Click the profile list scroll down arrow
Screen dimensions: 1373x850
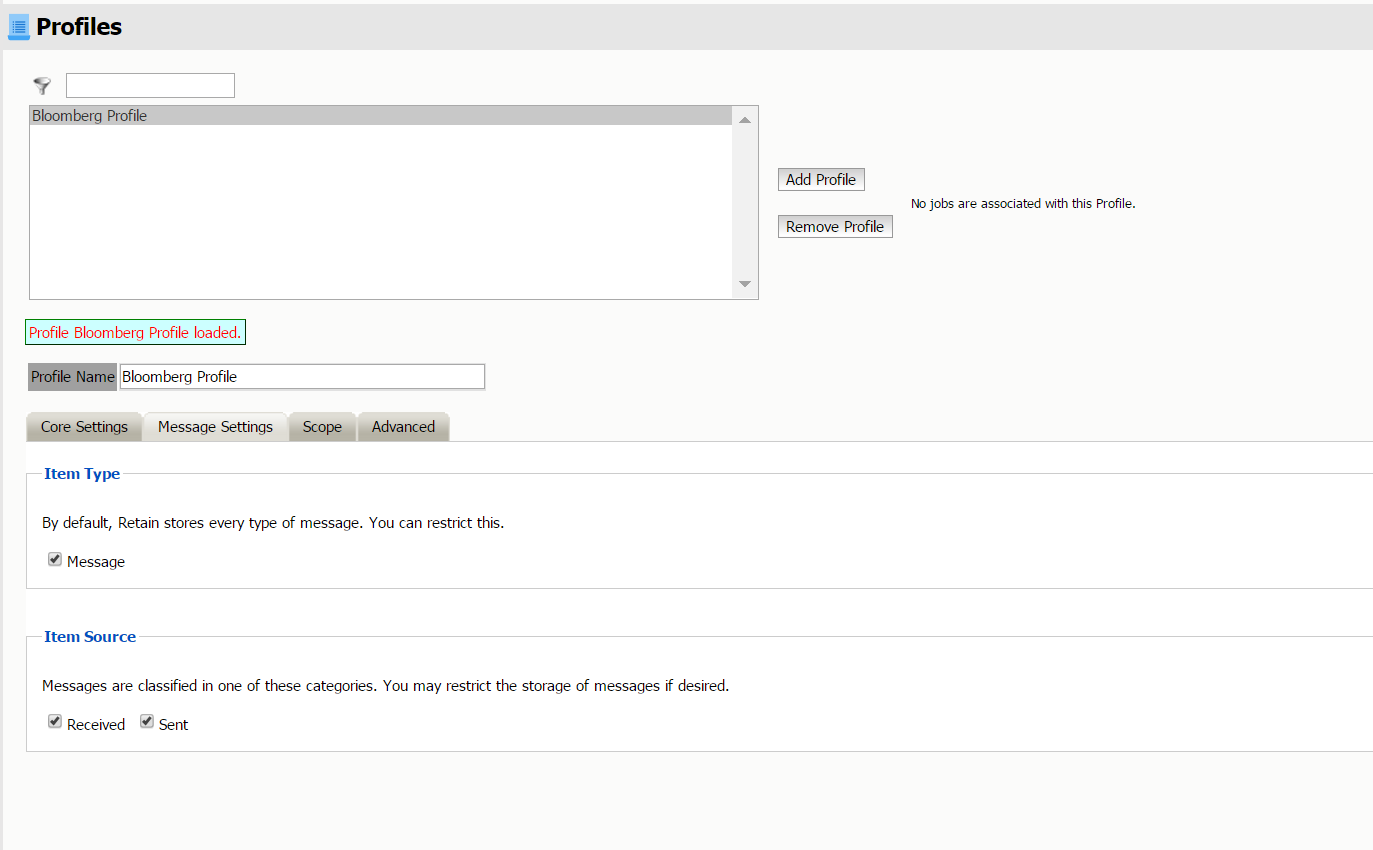tap(745, 284)
